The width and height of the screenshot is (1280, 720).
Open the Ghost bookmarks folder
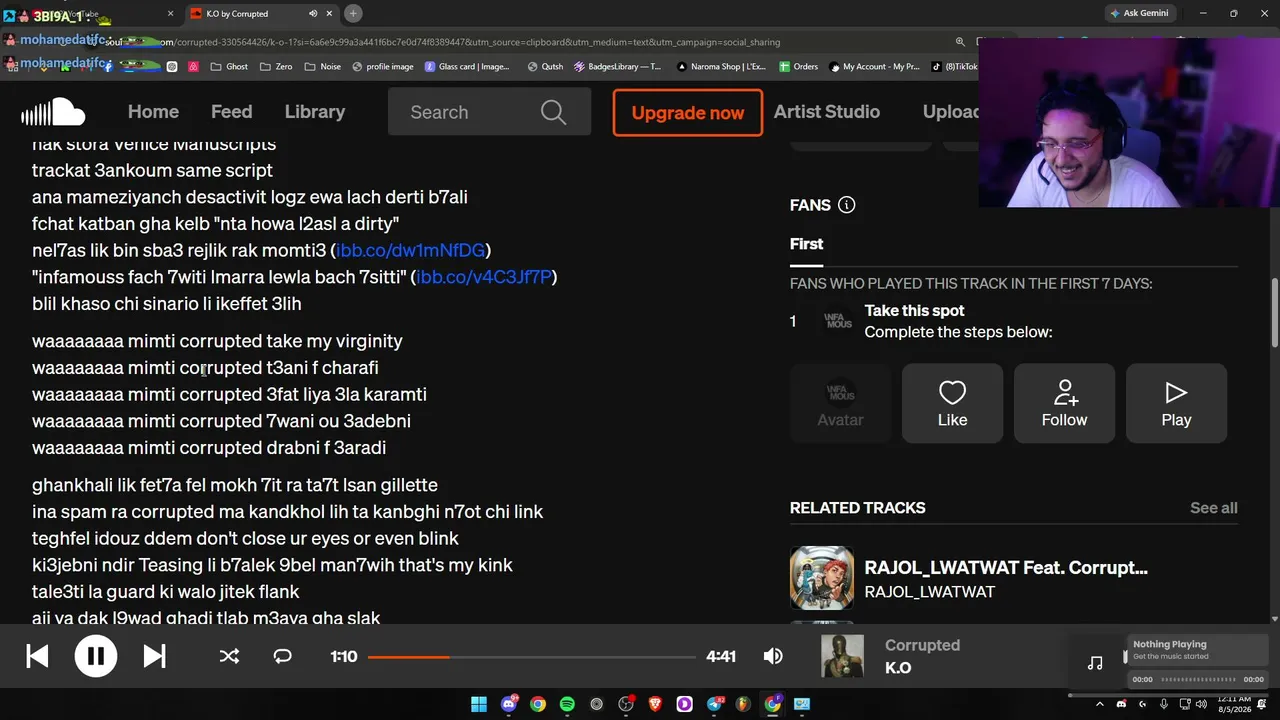coord(229,67)
